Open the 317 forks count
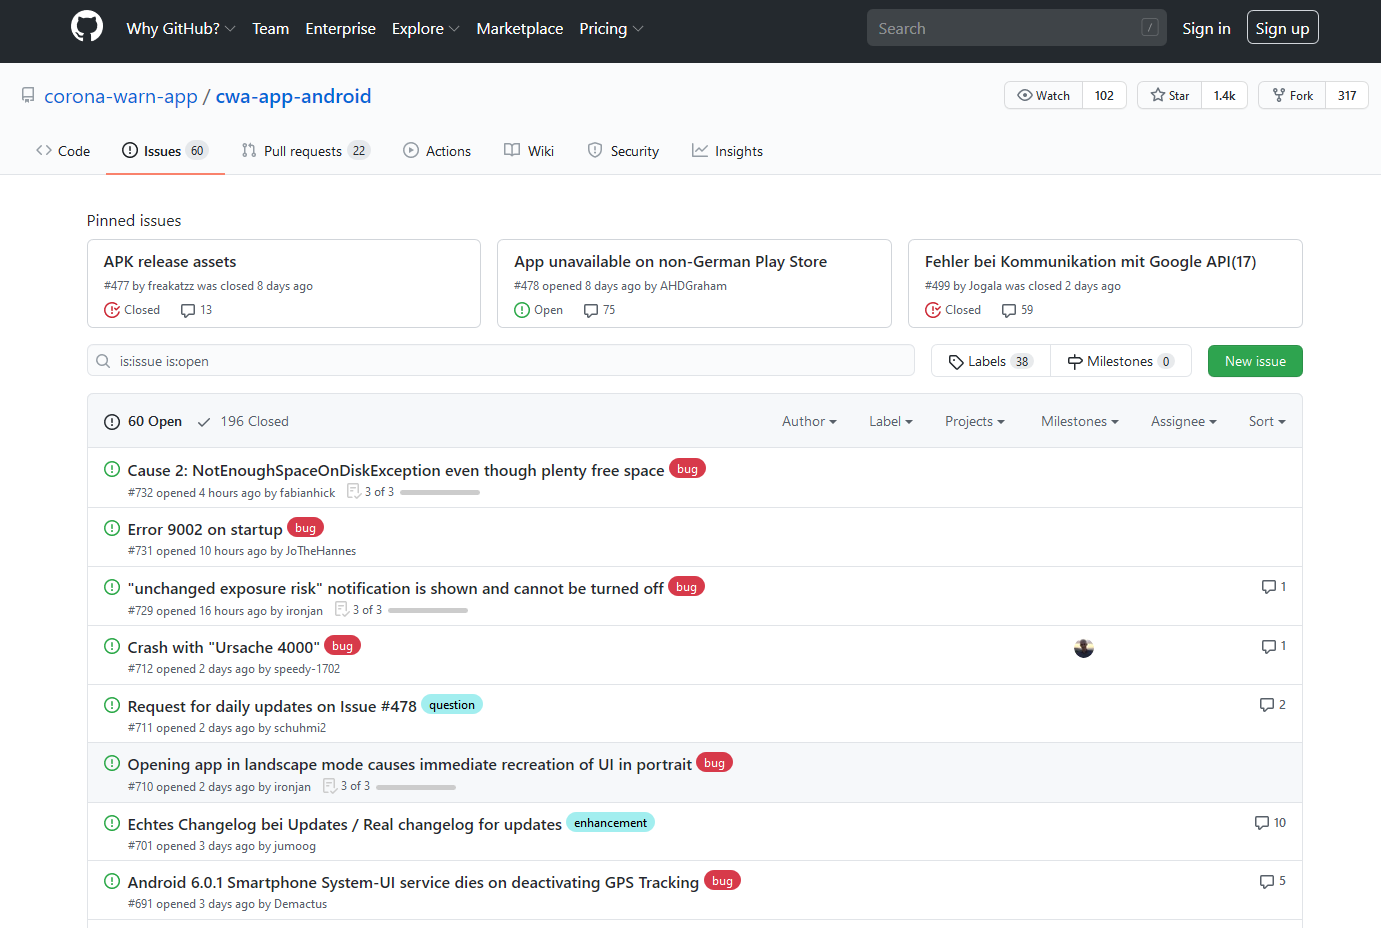The width and height of the screenshot is (1381, 928). pyautogui.click(x=1347, y=95)
